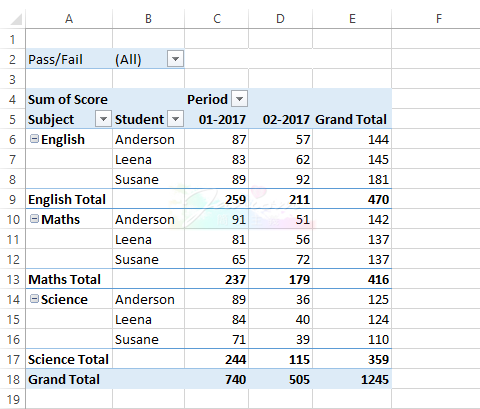Open the Student field filter dropdown
The width and height of the screenshot is (480, 409).
176,119
